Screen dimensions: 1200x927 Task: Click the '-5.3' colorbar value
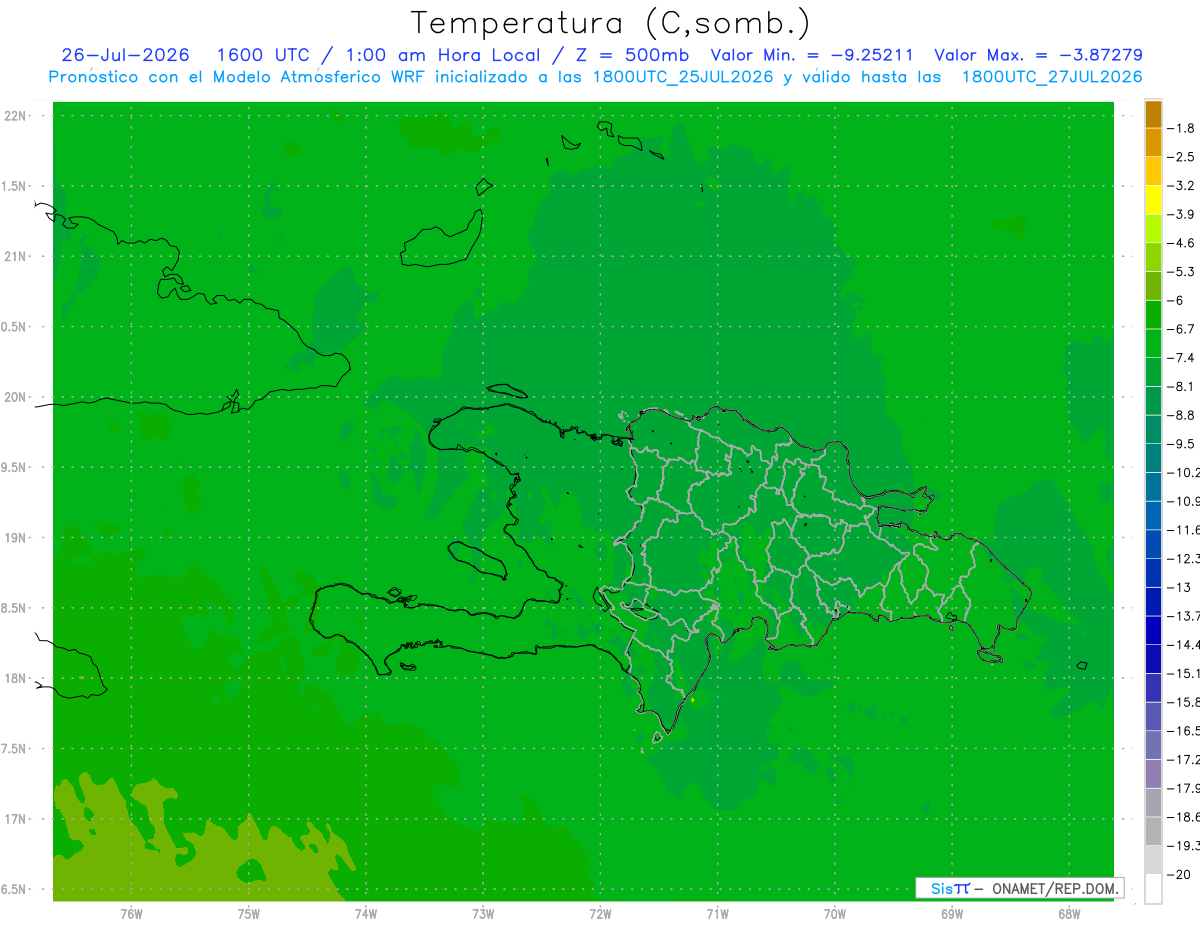coord(1180,272)
